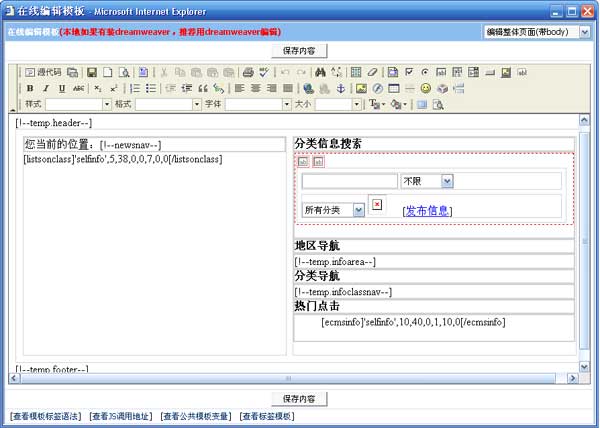Screen dimensions: 600x428
Task: Click the search keyword input field
Action: click(349, 181)
